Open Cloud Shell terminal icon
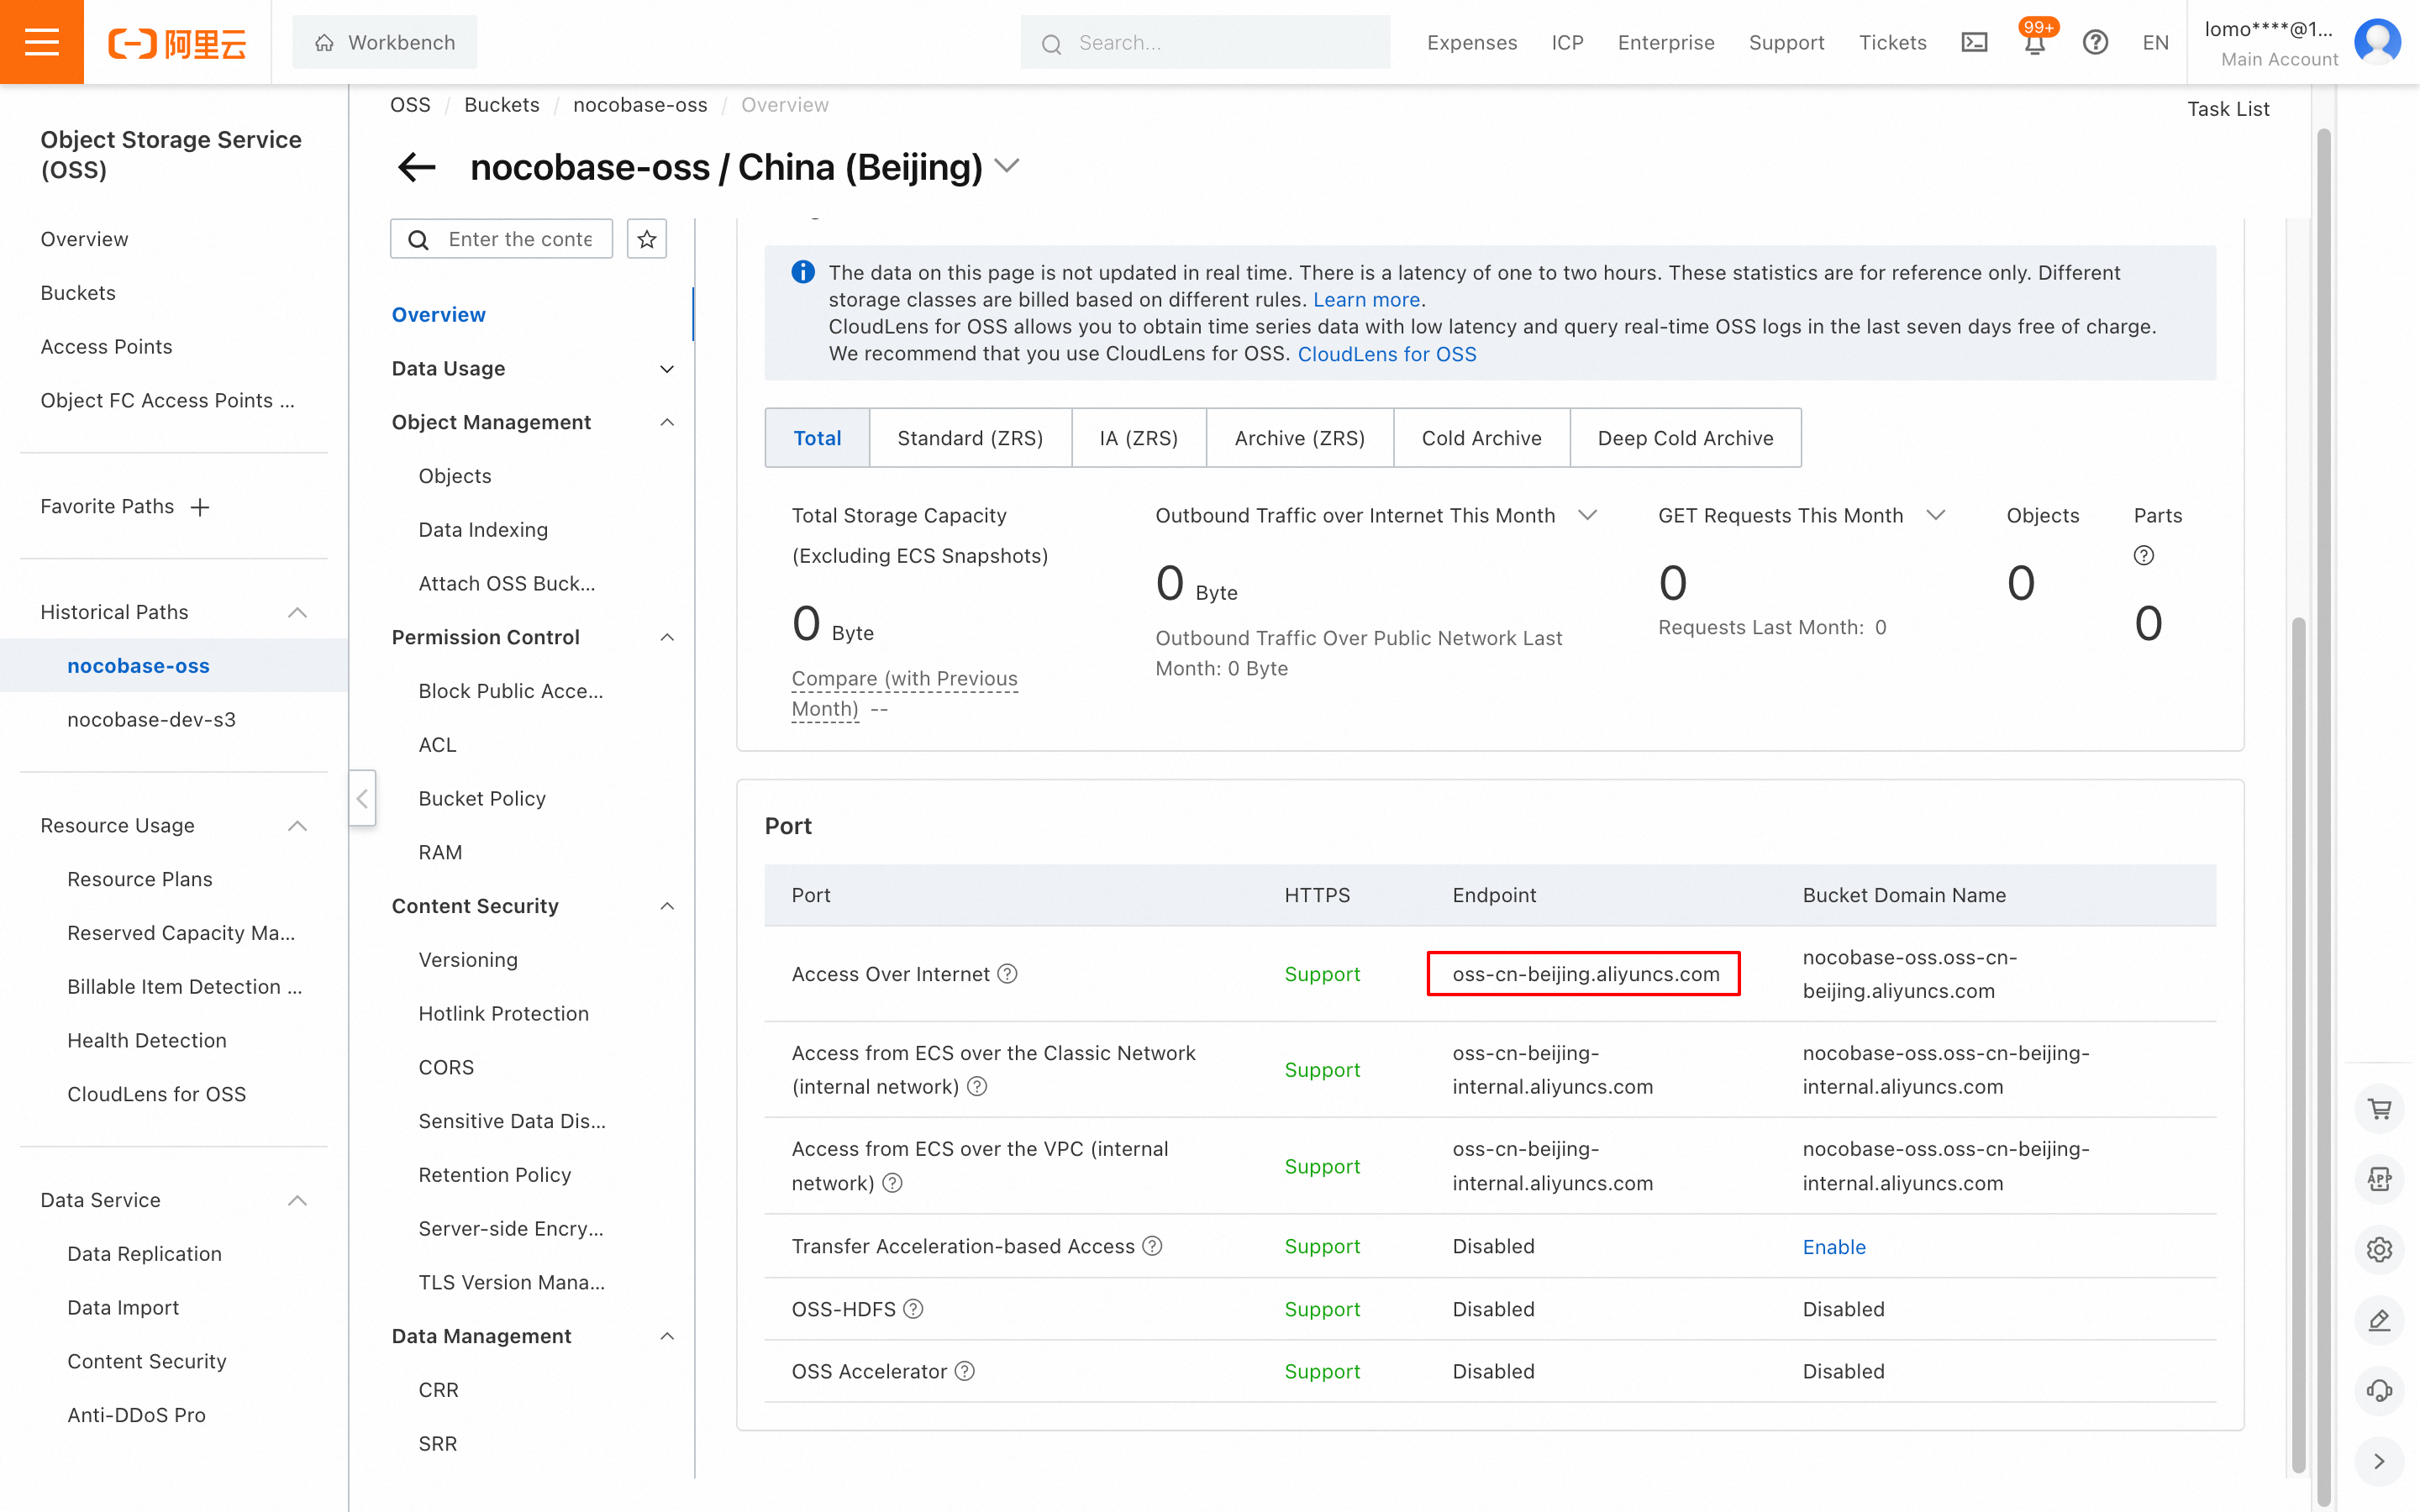 click(x=1974, y=43)
